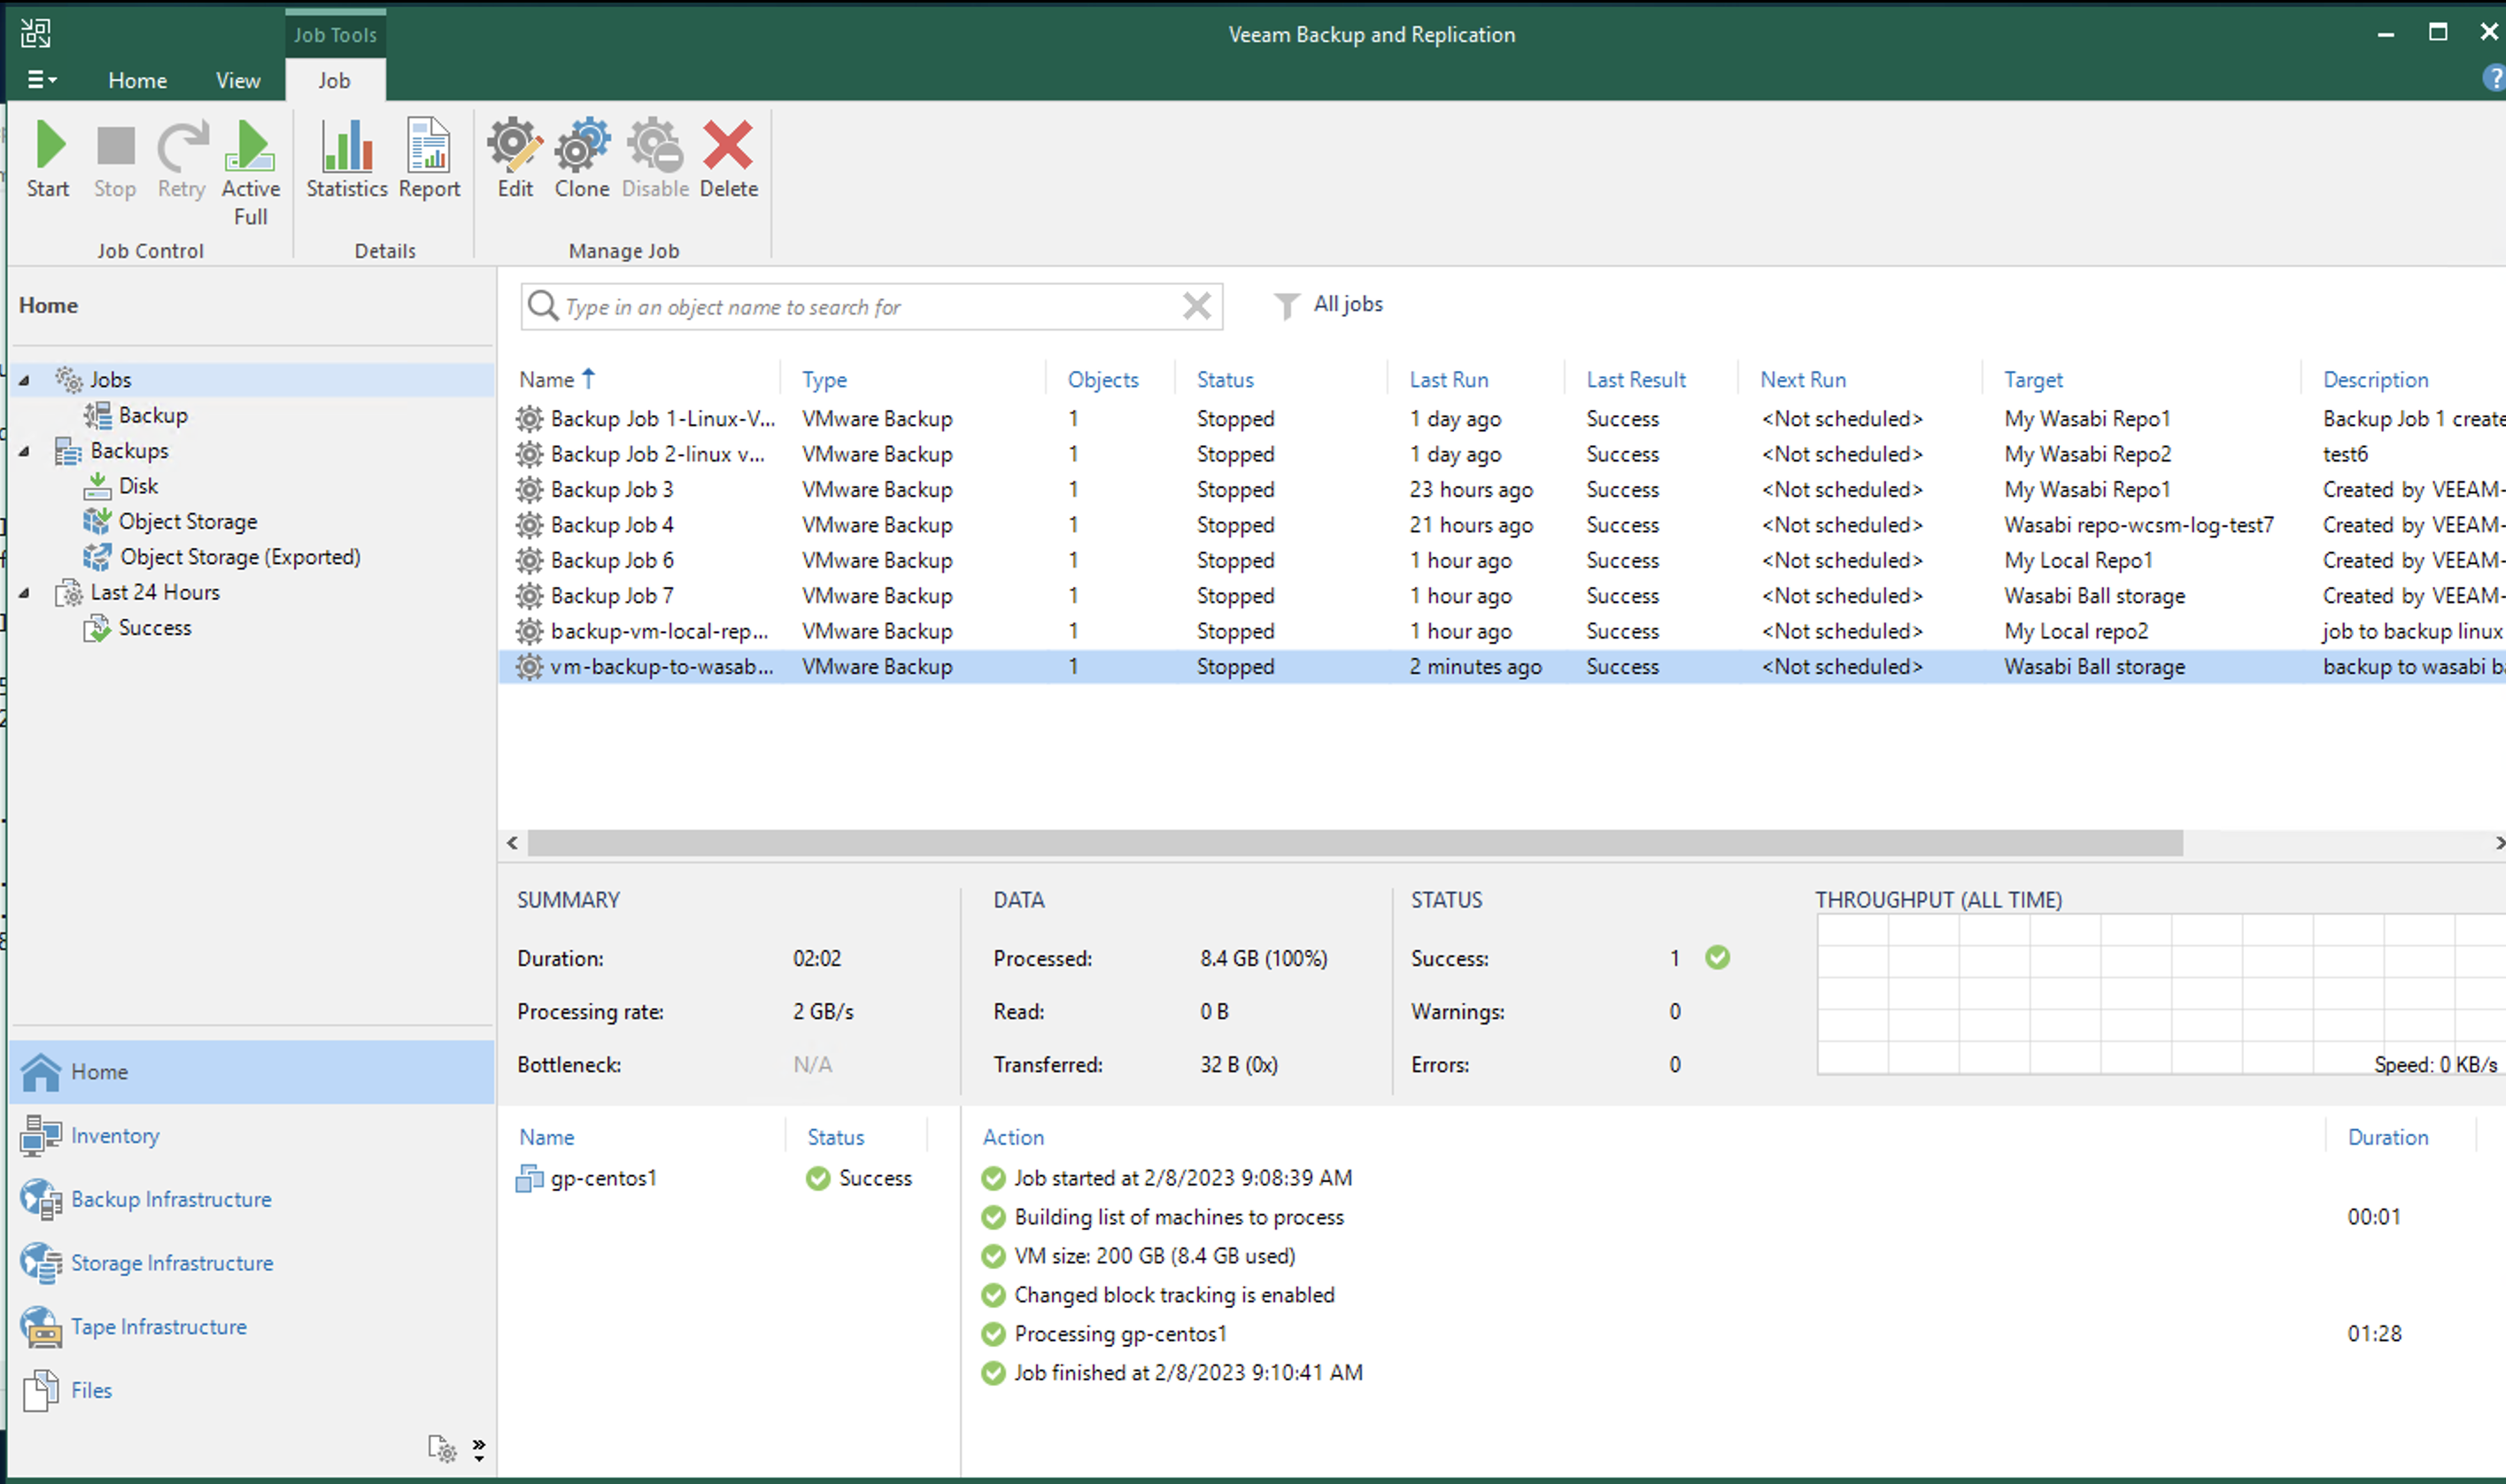This screenshot has height=1484, width=2506.
Task: Sort jobs by Target column
Action: pyautogui.click(x=2033, y=380)
